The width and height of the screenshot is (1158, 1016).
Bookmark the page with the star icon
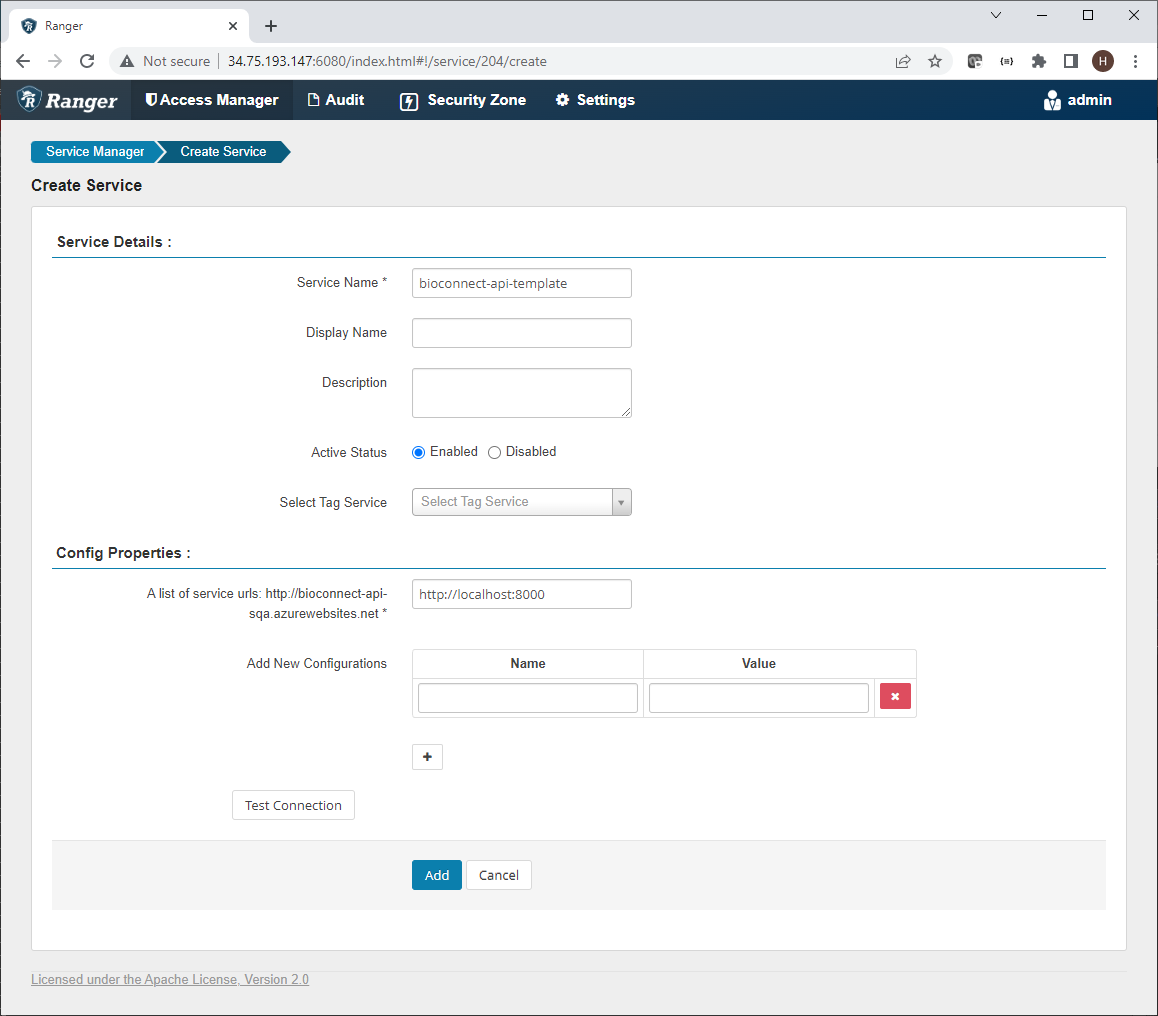click(x=935, y=61)
